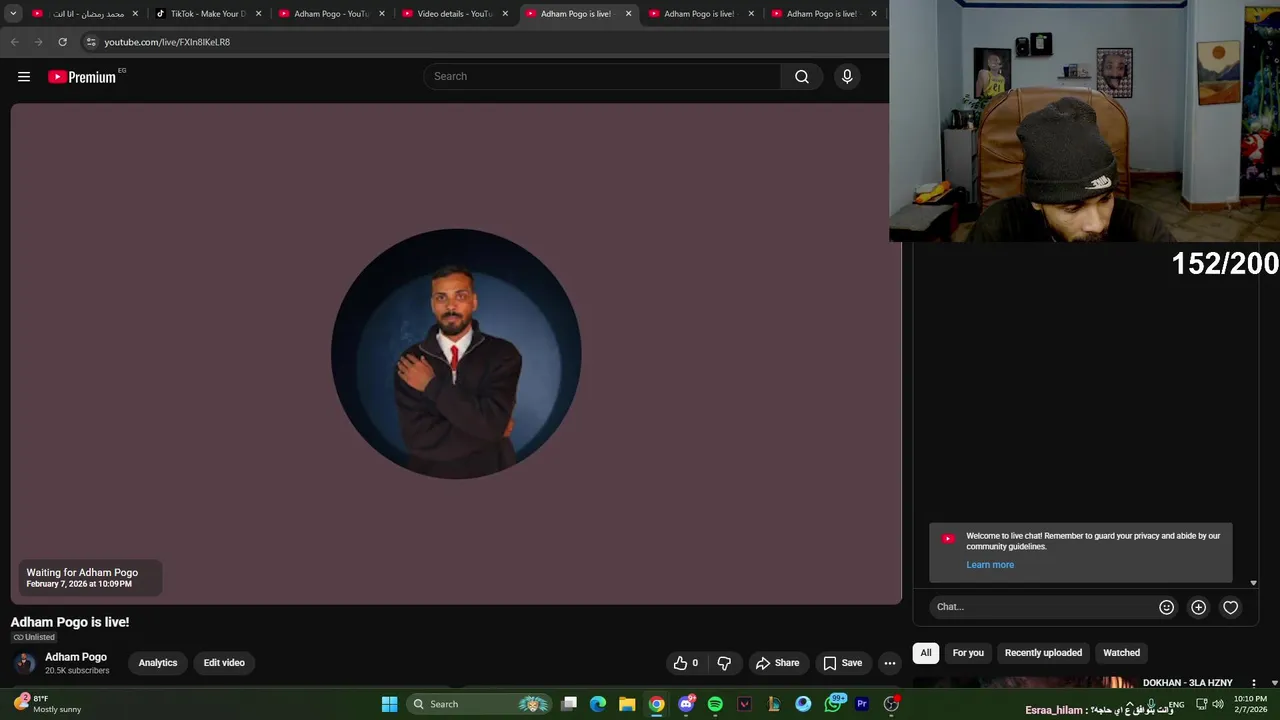Open video options for DOKHAN - 3LA HZNY
This screenshot has height=720, width=1280.
(1253, 683)
